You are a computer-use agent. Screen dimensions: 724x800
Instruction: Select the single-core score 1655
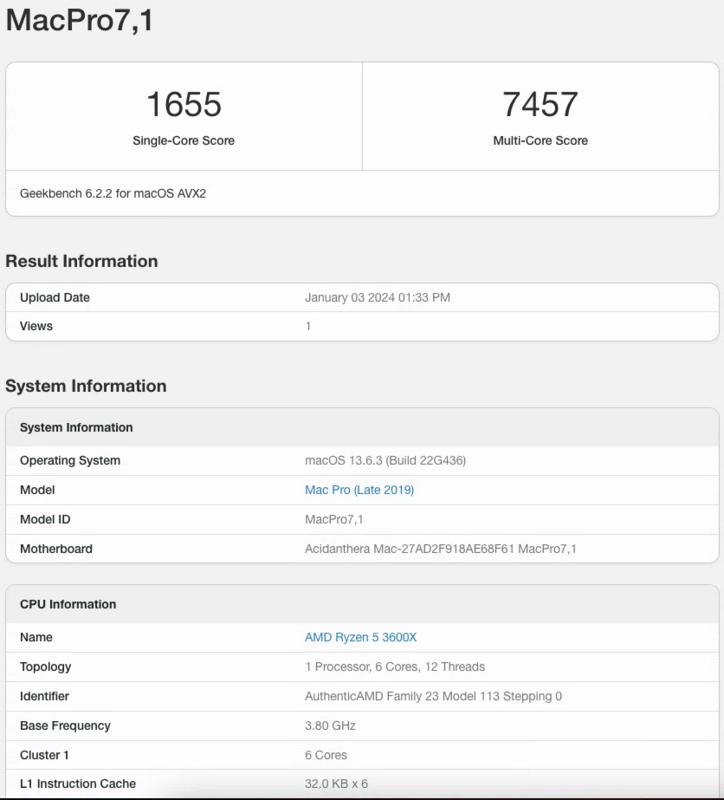pos(184,104)
